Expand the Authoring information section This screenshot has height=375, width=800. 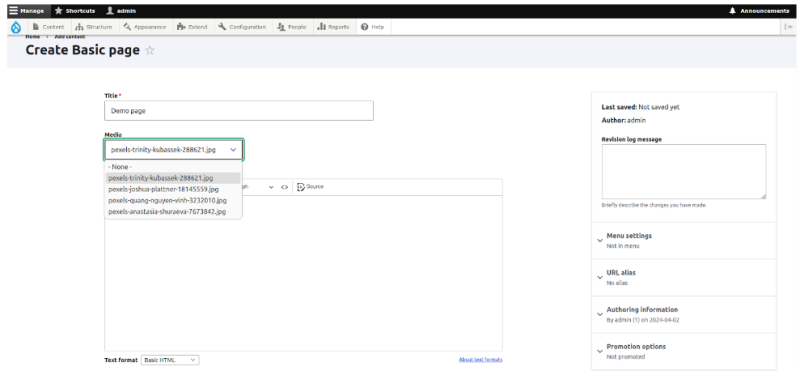[x=684, y=314]
